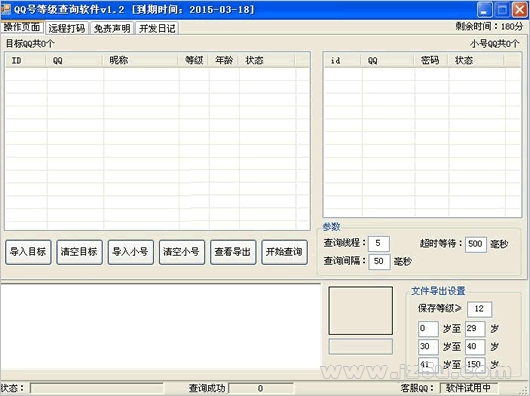Minimize the QQ号等级查询软件 window
The width and height of the screenshot is (530, 396).
click(x=484, y=9)
